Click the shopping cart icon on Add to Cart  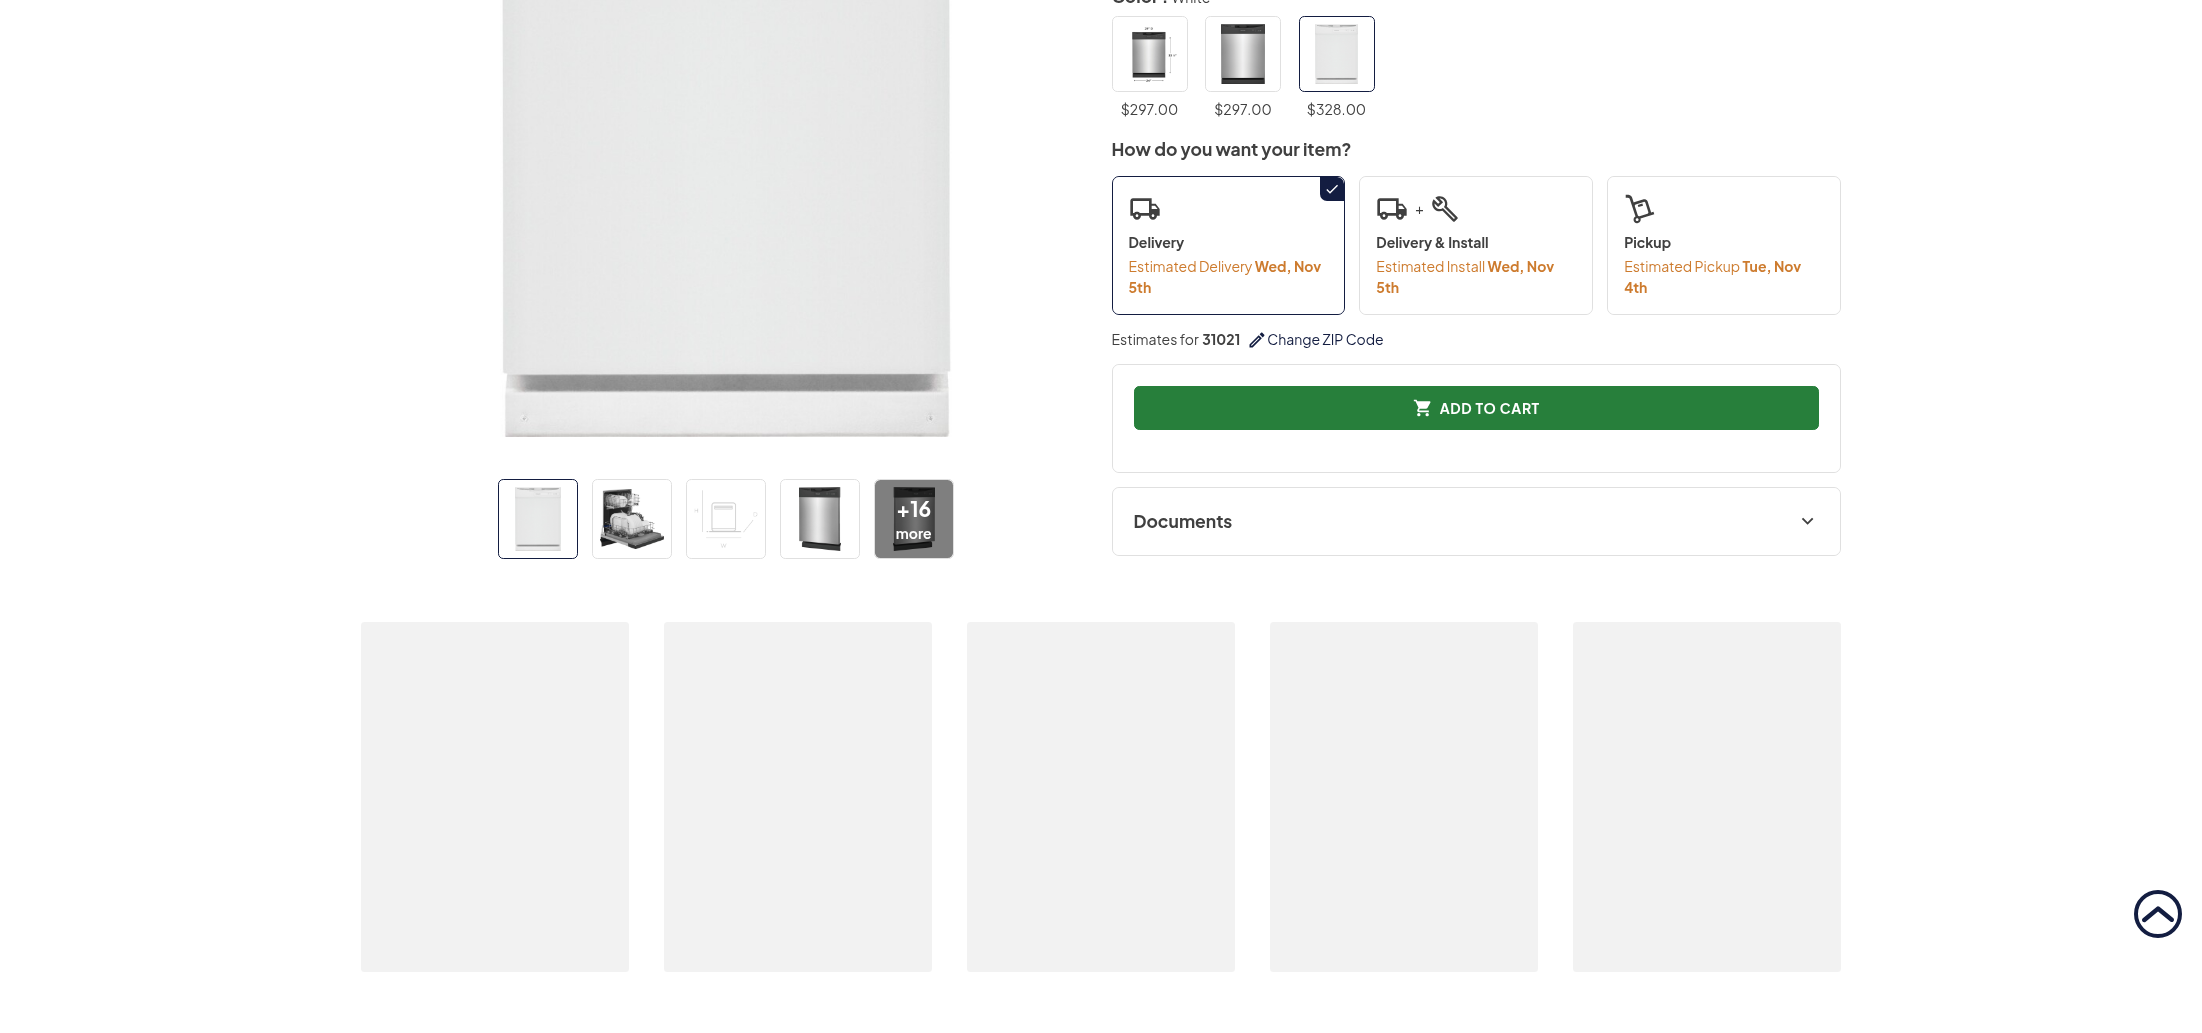click(x=1421, y=408)
